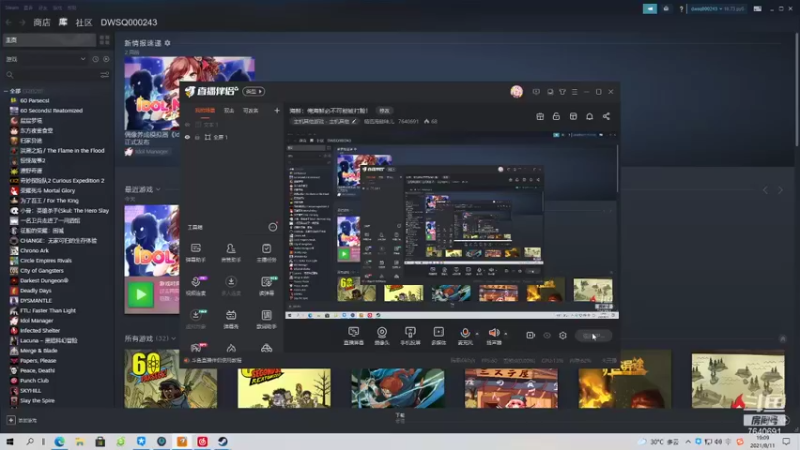
Task: Open the Store tab in Steam
Action: coord(42,22)
